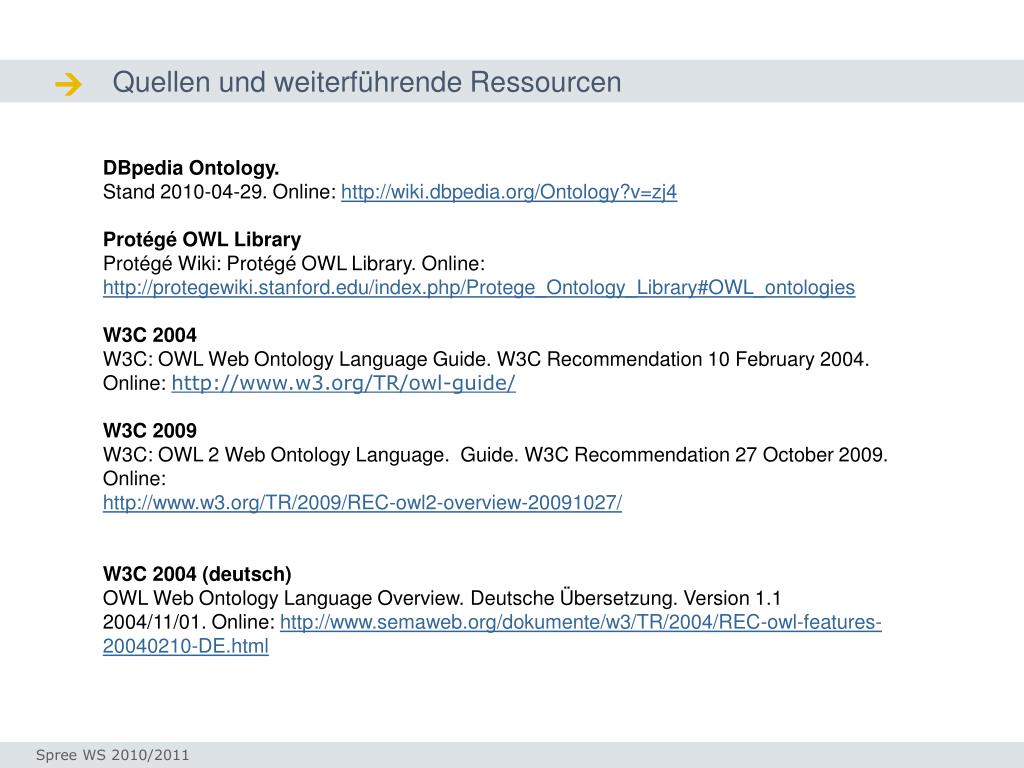Open the protegewiki.stanford.edu Ontology Library link
The image size is (1024, 768).
pyautogui.click(x=479, y=287)
